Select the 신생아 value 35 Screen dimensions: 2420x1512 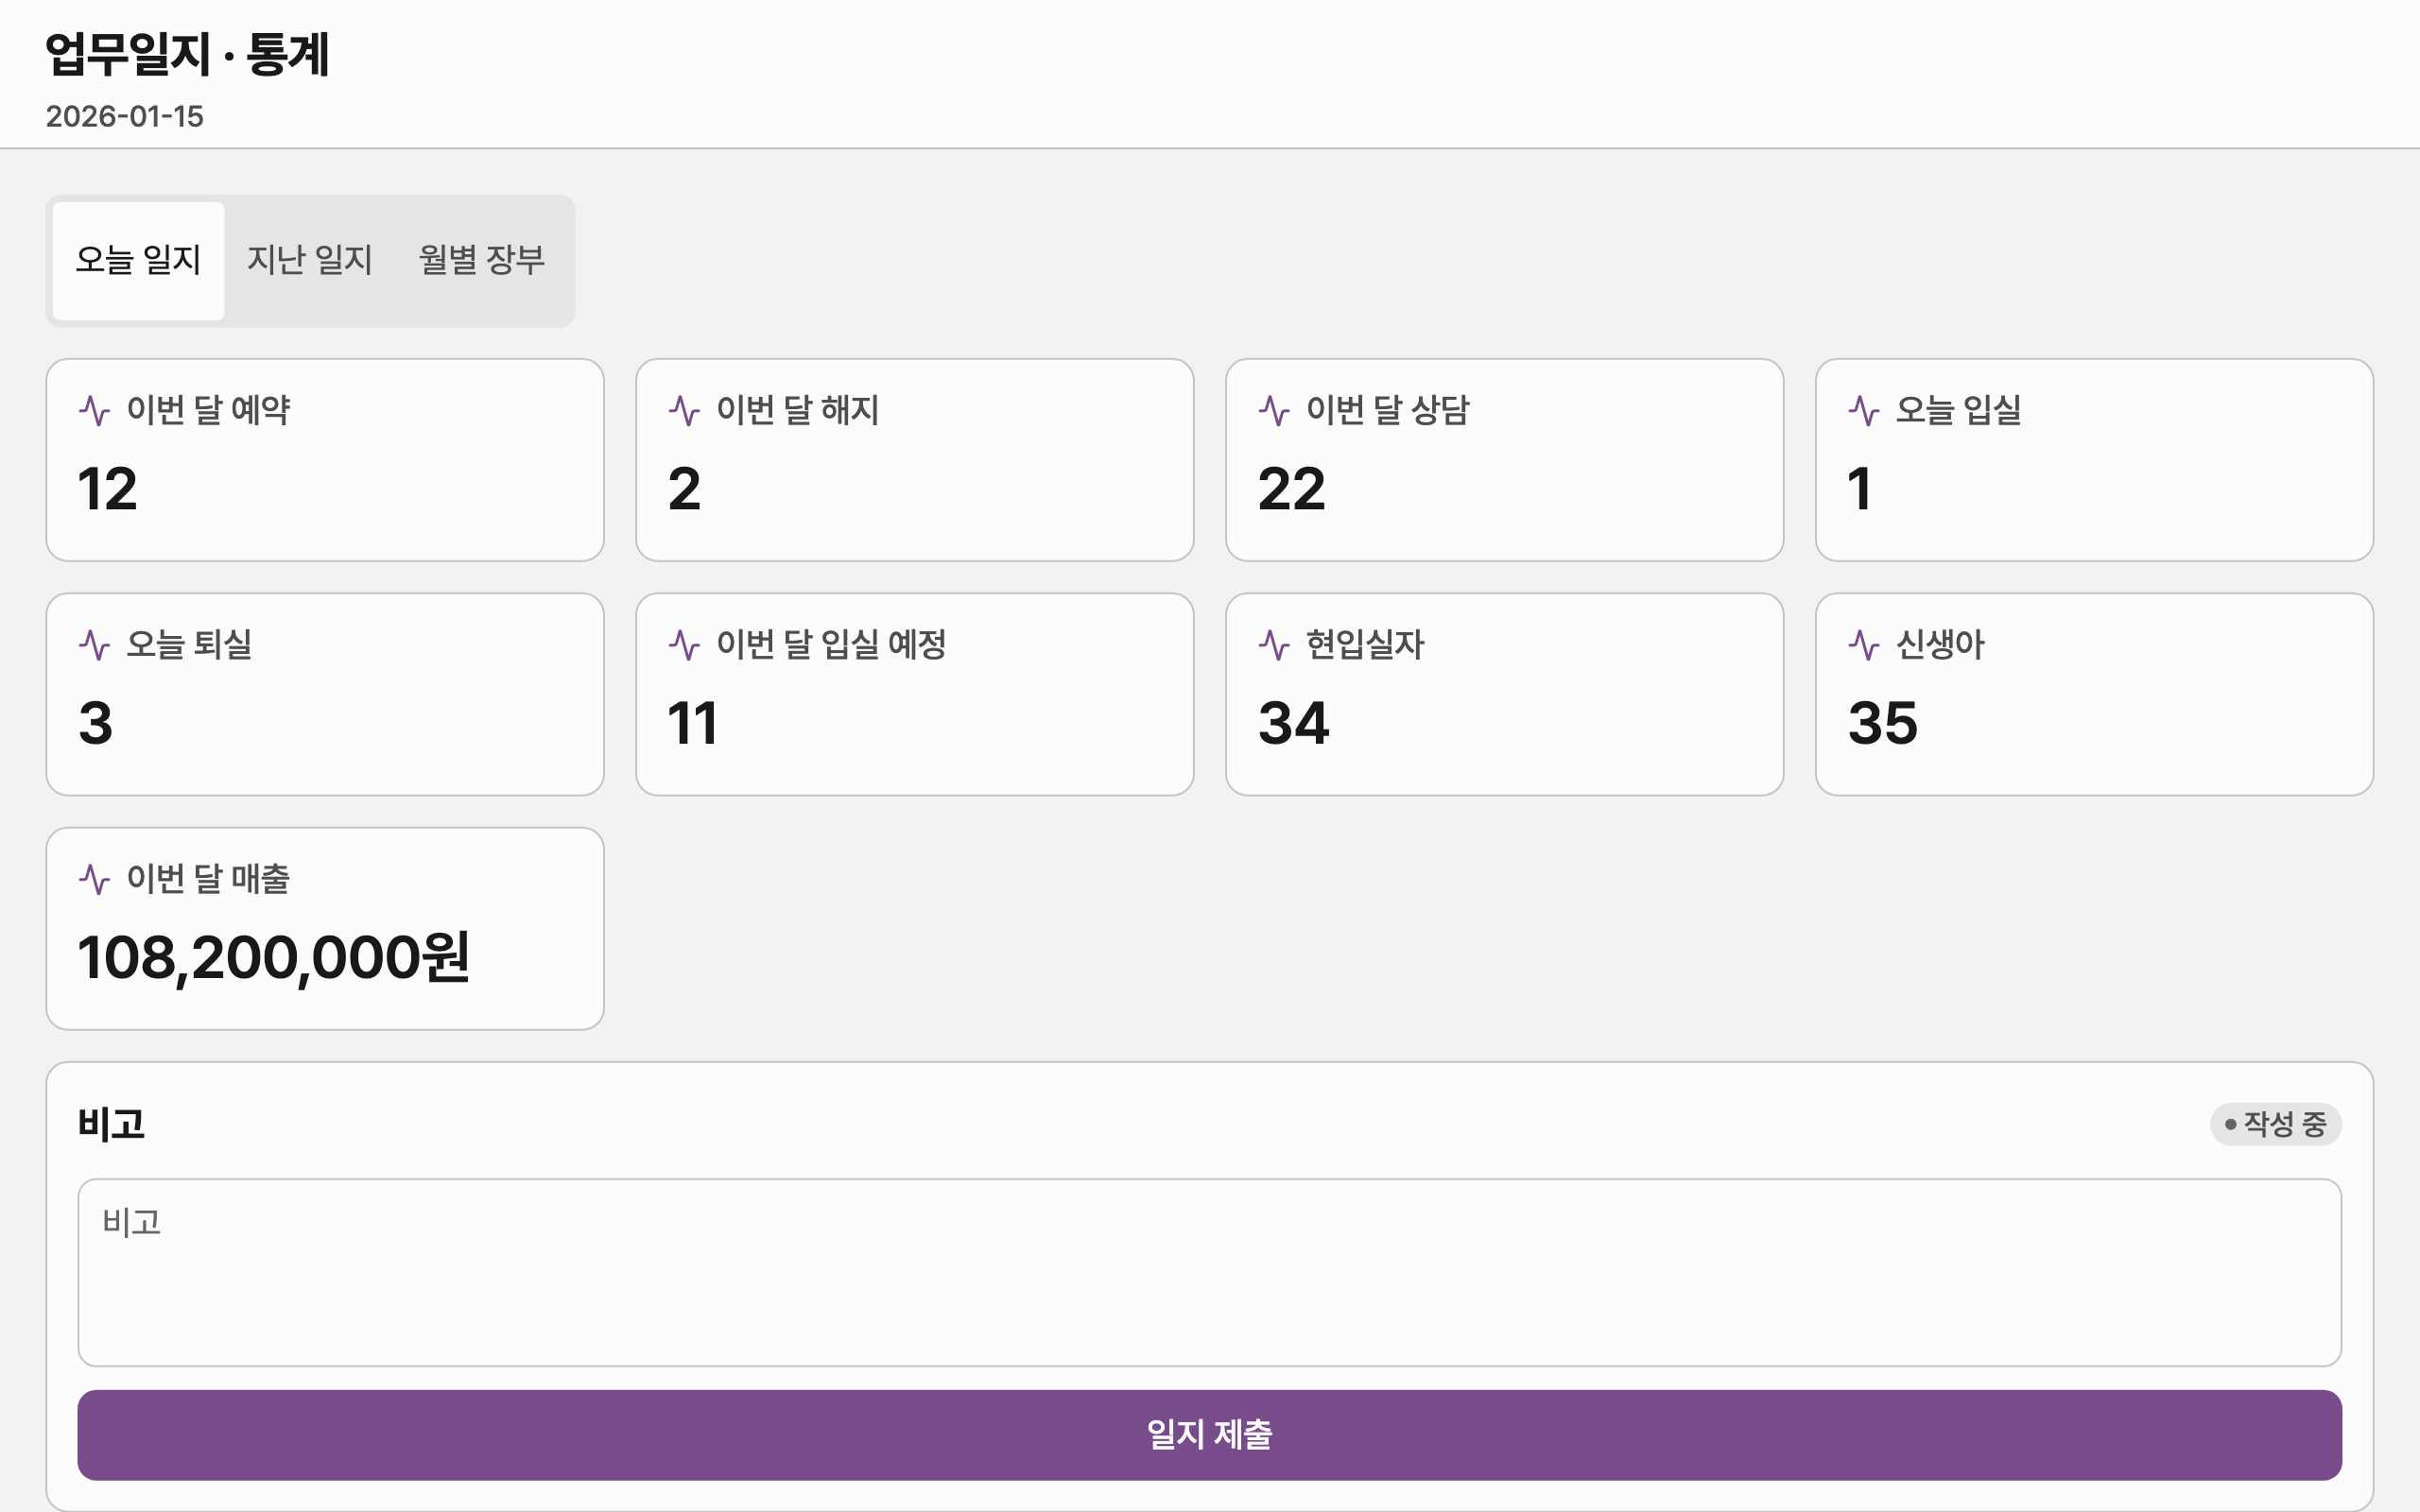click(x=1882, y=723)
